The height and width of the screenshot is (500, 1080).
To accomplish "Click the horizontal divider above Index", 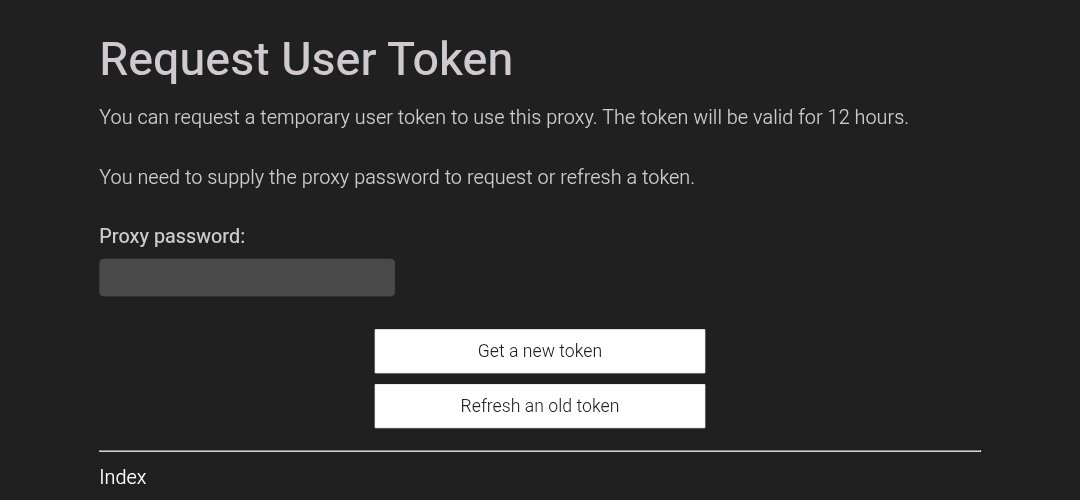I will [x=540, y=451].
